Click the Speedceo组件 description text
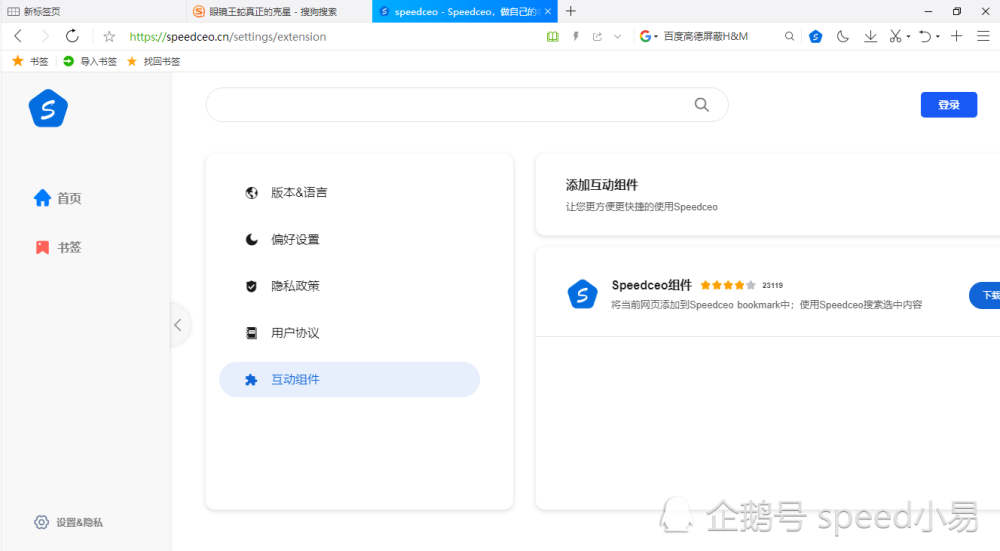The image size is (1000, 551). coord(767,305)
